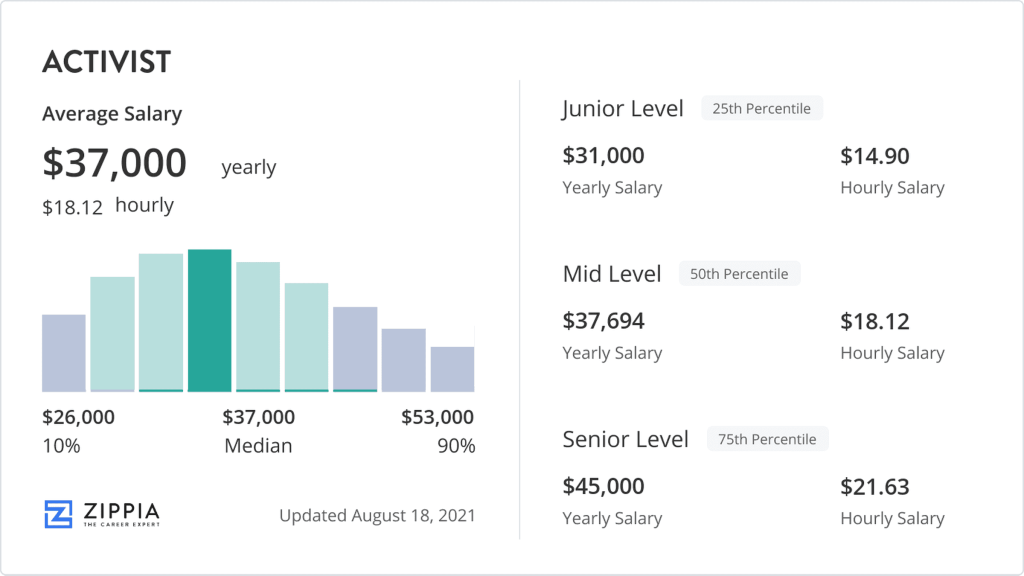Select the first gray-blue histogram bar
1024x576 pixels.
[64, 353]
